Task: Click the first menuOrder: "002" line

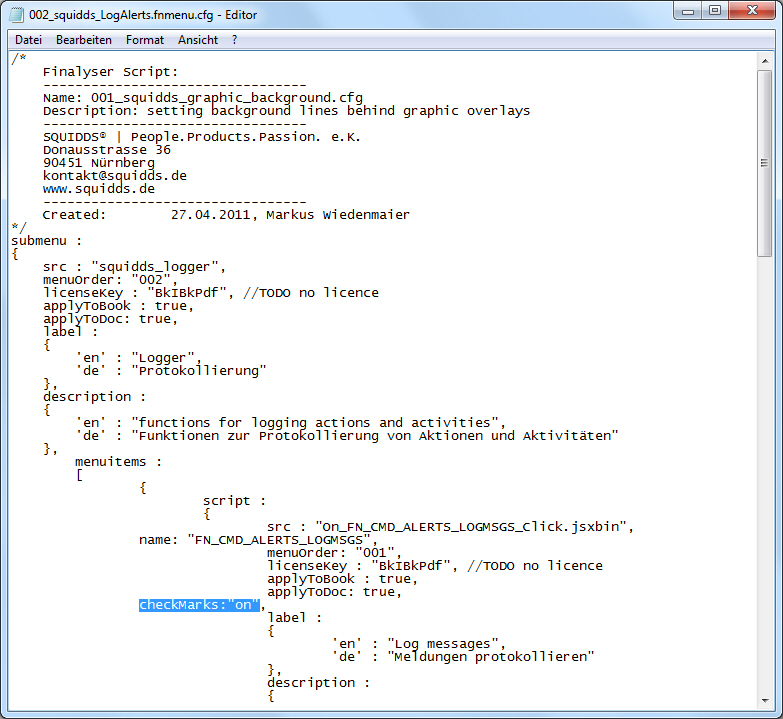Action: click(x=110, y=280)
